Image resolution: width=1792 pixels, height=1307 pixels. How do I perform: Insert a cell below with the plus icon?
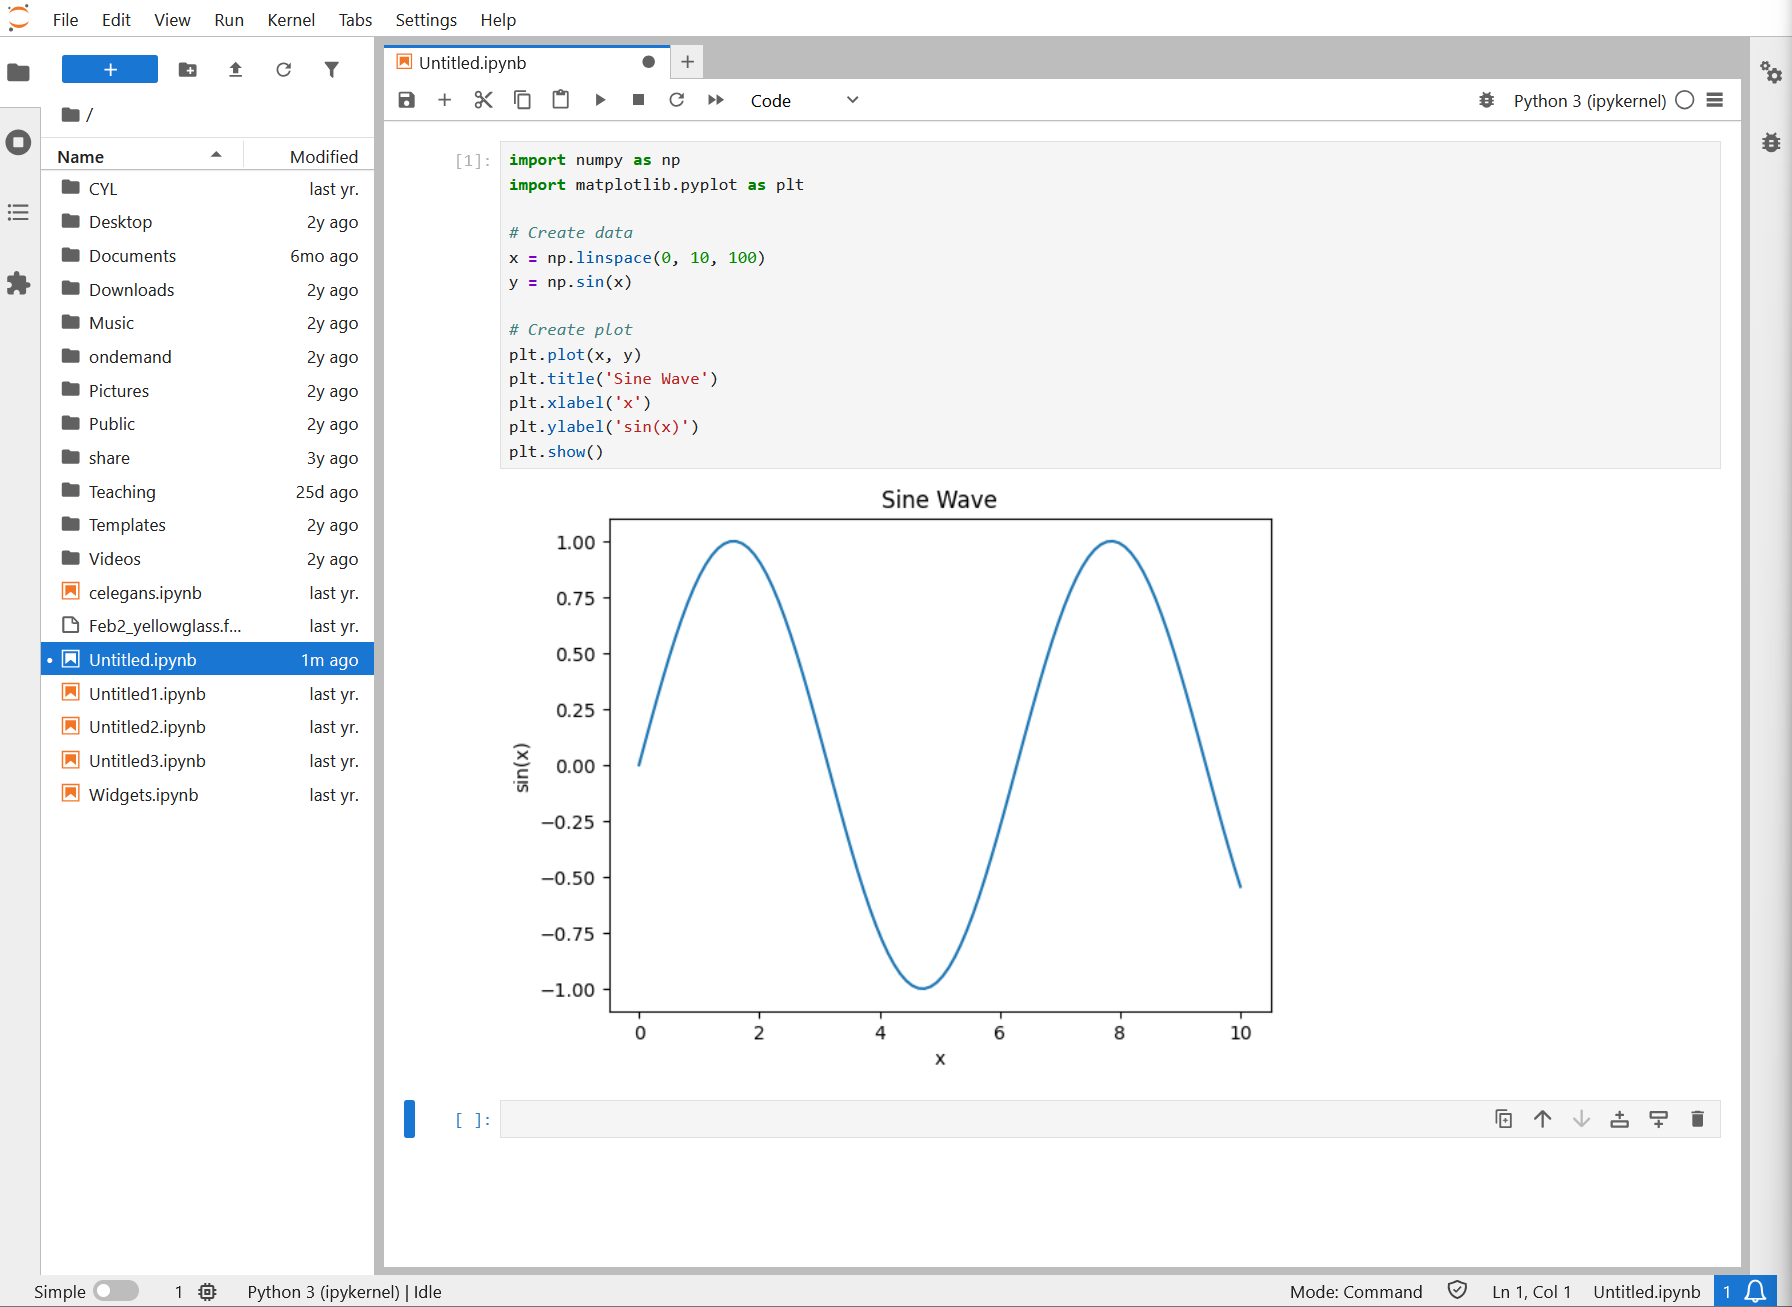[445, 100]
